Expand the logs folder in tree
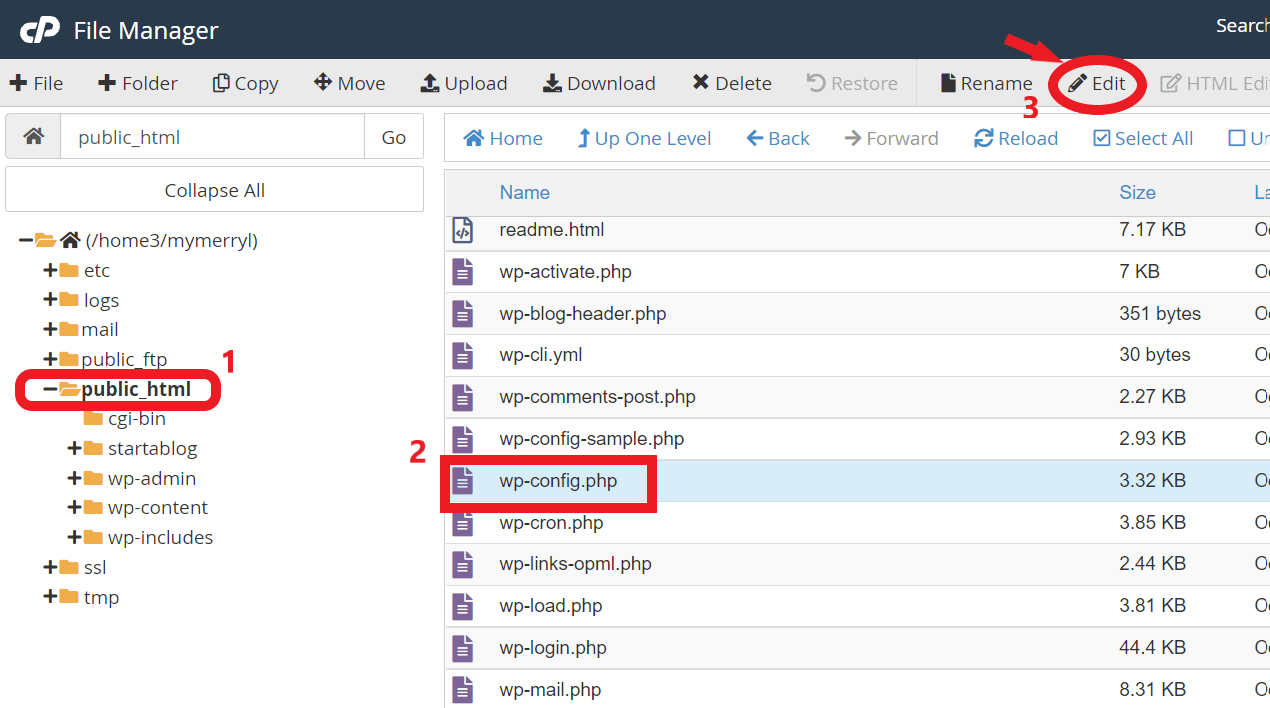 coord(50,300)
